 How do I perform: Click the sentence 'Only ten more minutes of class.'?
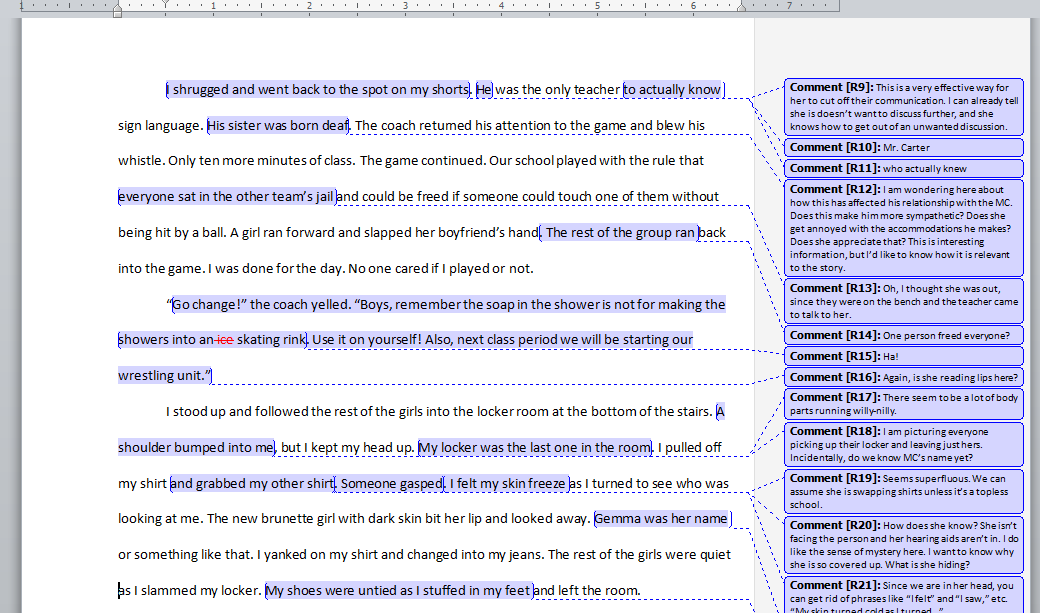tap(261, 161)
